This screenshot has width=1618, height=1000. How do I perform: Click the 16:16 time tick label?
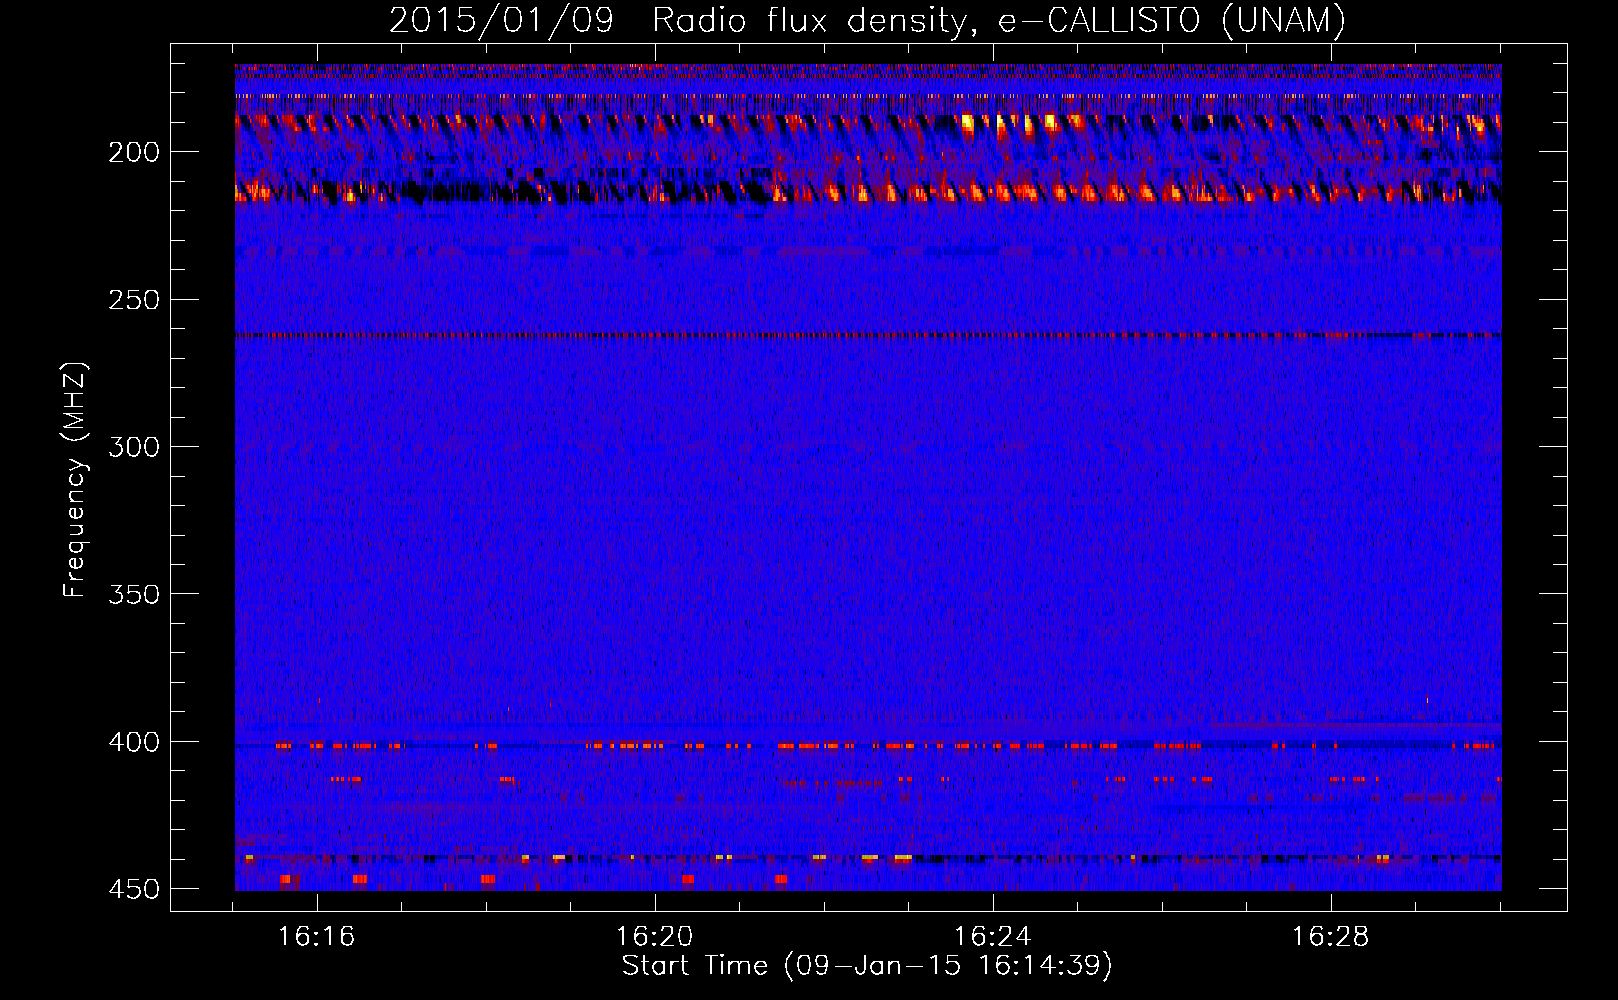coord(317,937)
